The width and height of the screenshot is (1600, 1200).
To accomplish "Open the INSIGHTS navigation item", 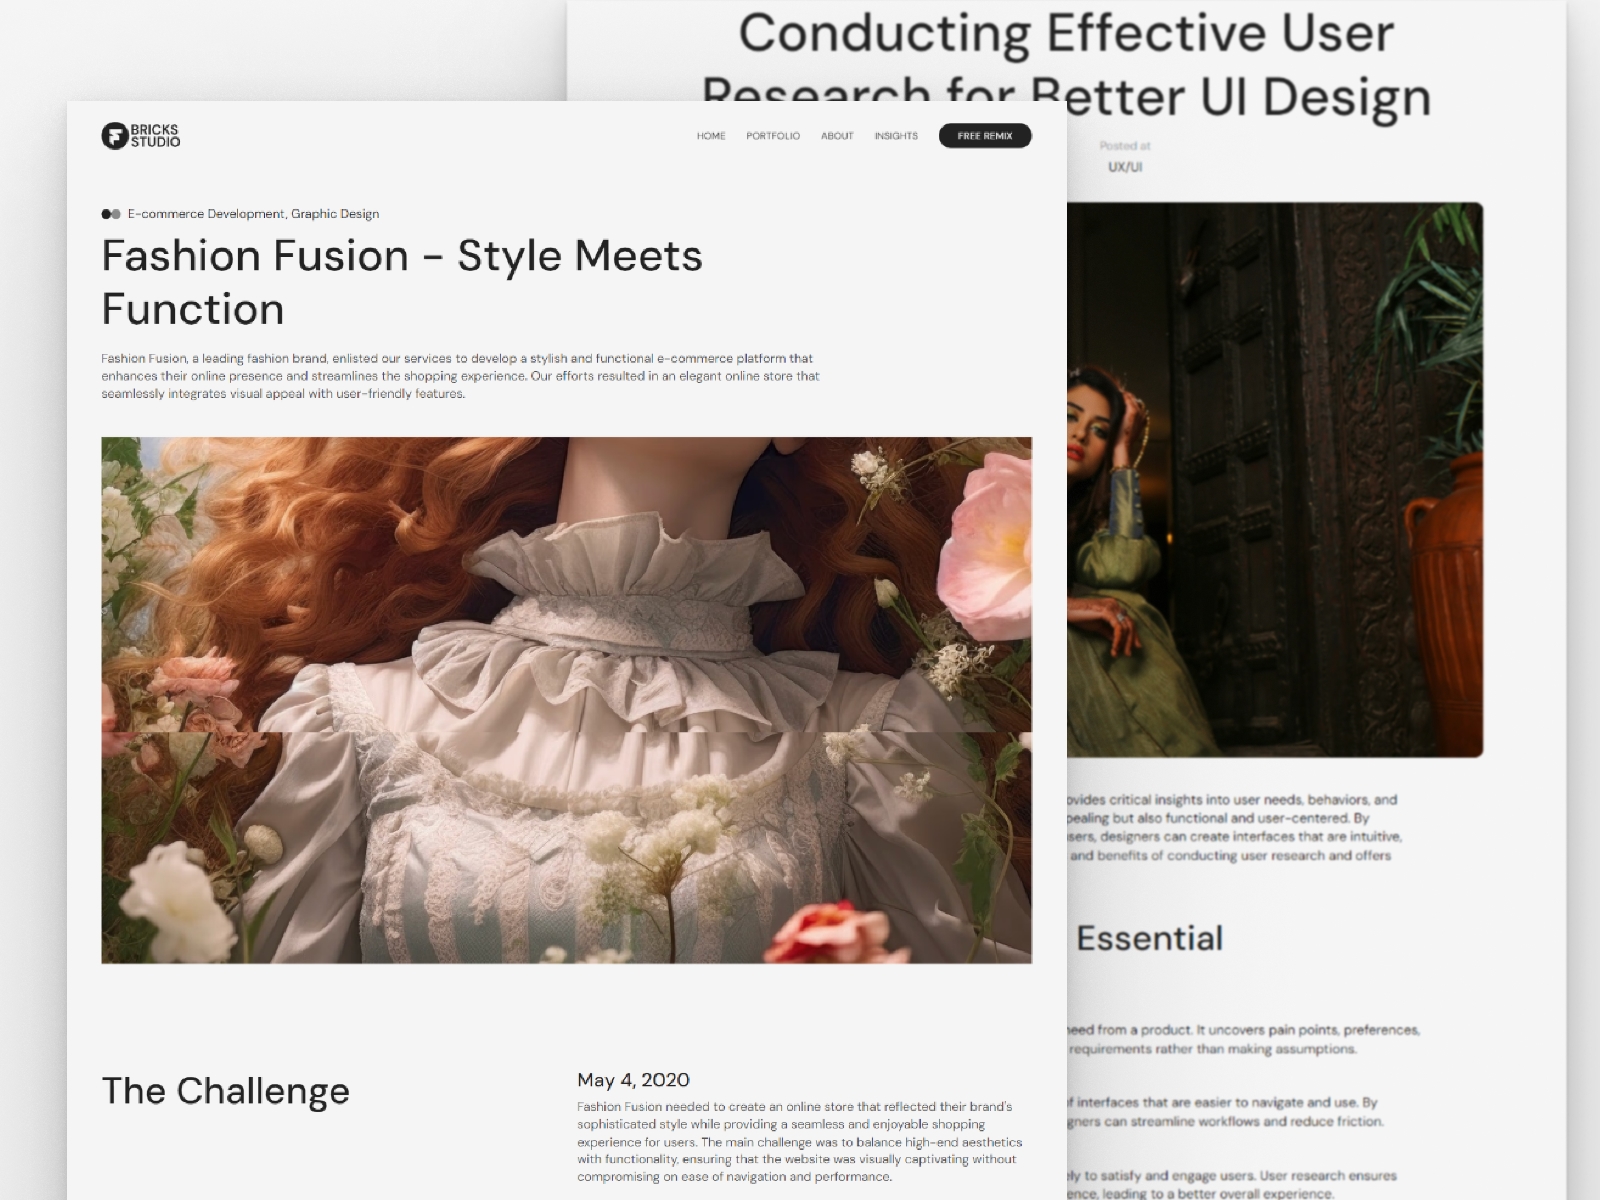I will [896, 136].
